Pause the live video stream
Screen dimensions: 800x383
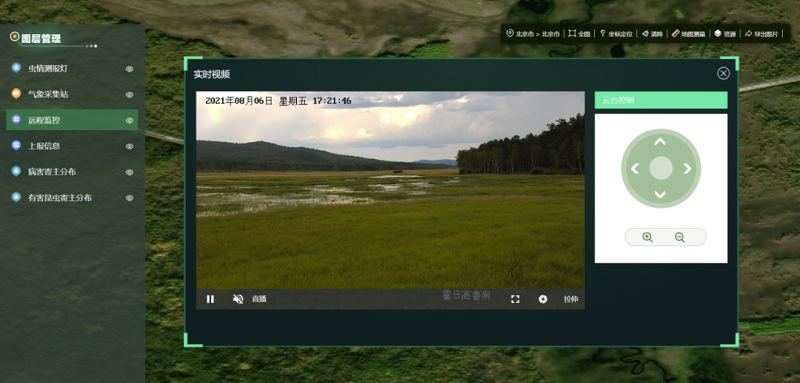click(210, 299)
